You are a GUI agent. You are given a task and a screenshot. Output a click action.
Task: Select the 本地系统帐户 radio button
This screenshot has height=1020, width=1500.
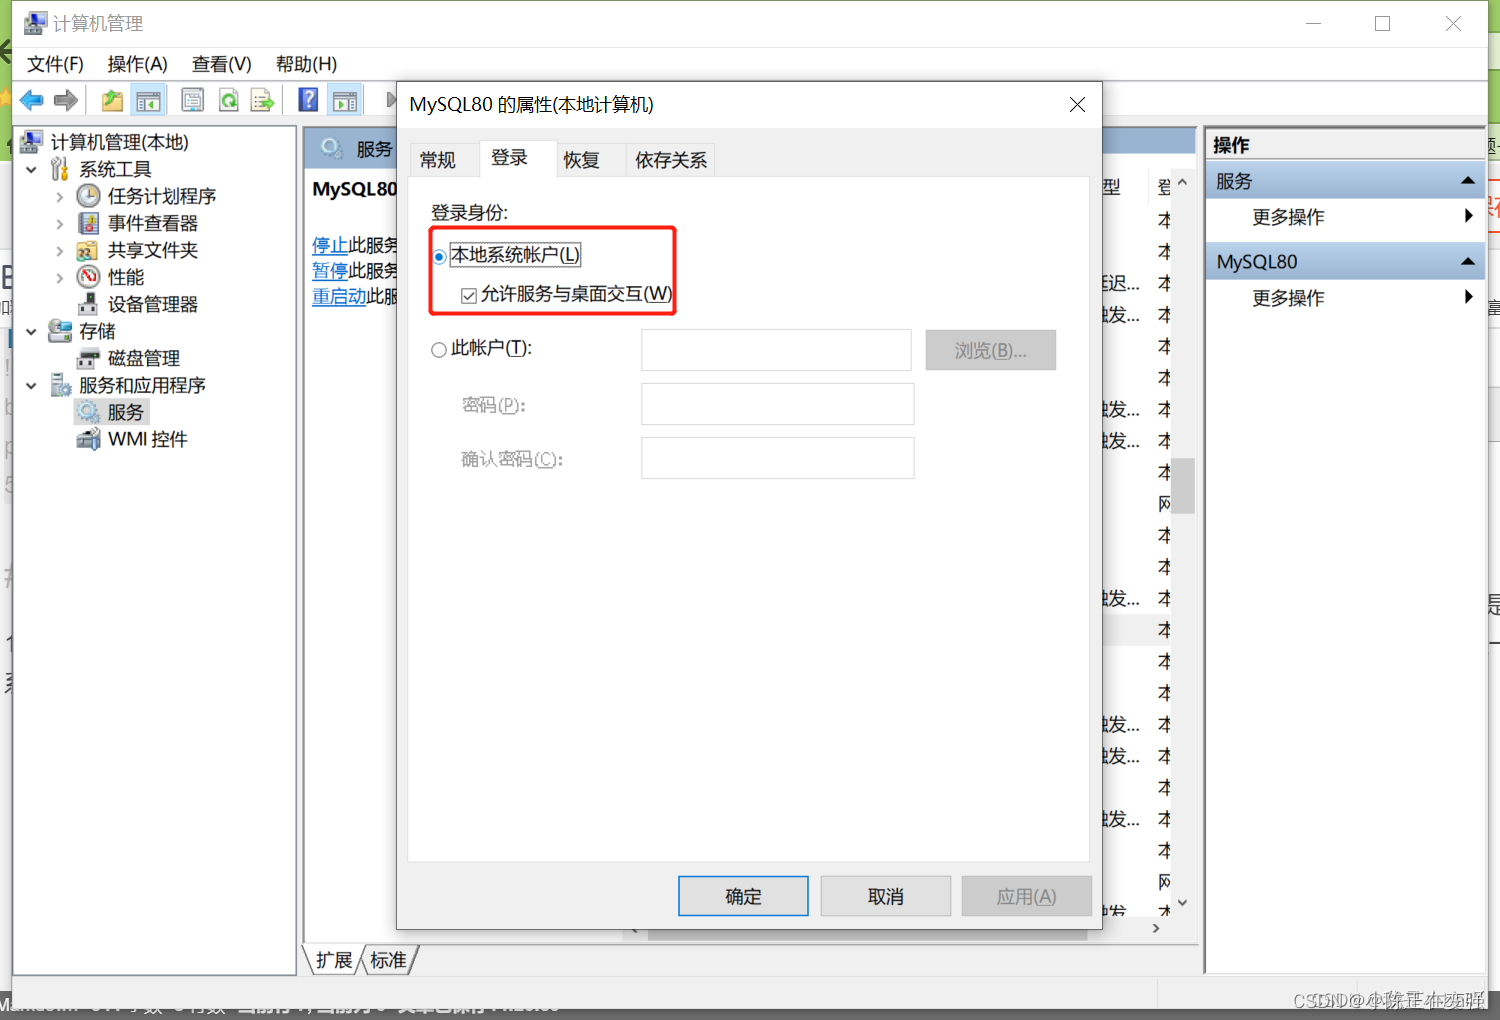coord(439,255)
